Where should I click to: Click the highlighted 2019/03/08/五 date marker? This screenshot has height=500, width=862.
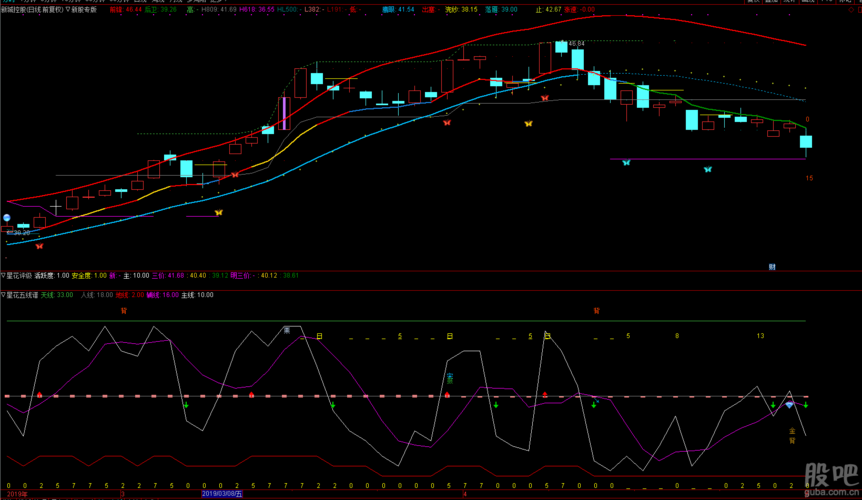tap(222, 494)
